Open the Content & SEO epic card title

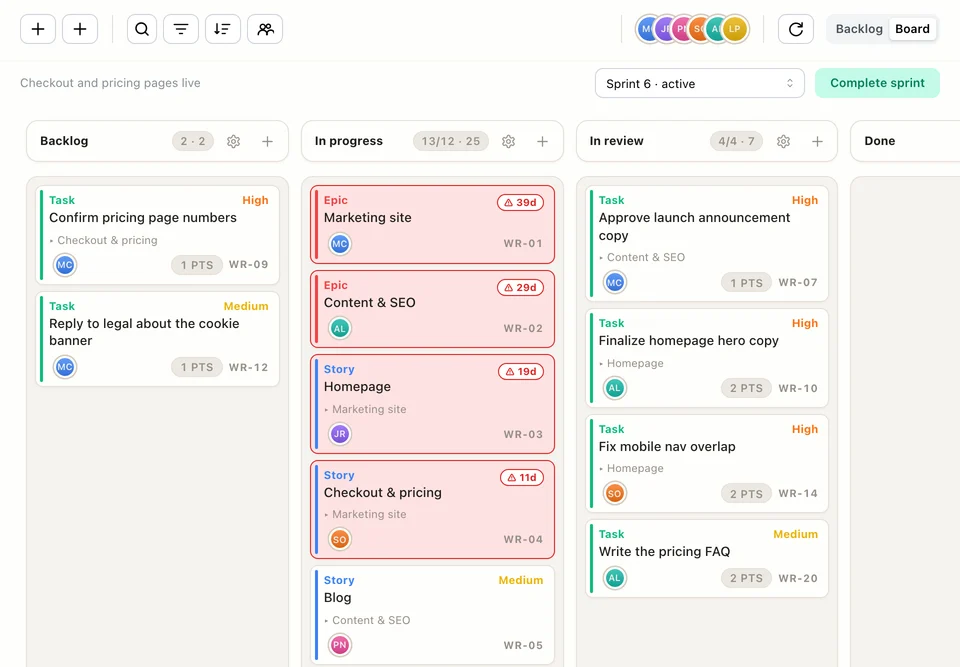pos(369,303)
